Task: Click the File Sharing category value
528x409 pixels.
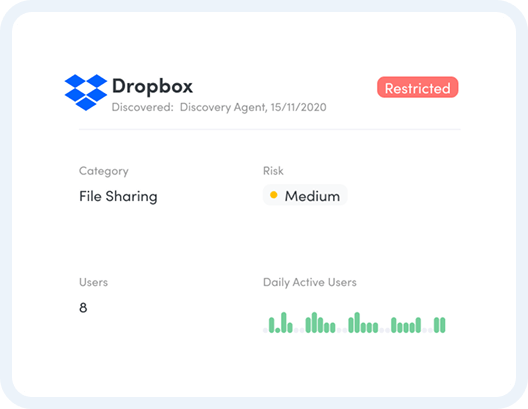Action: (x=118, y=196)
